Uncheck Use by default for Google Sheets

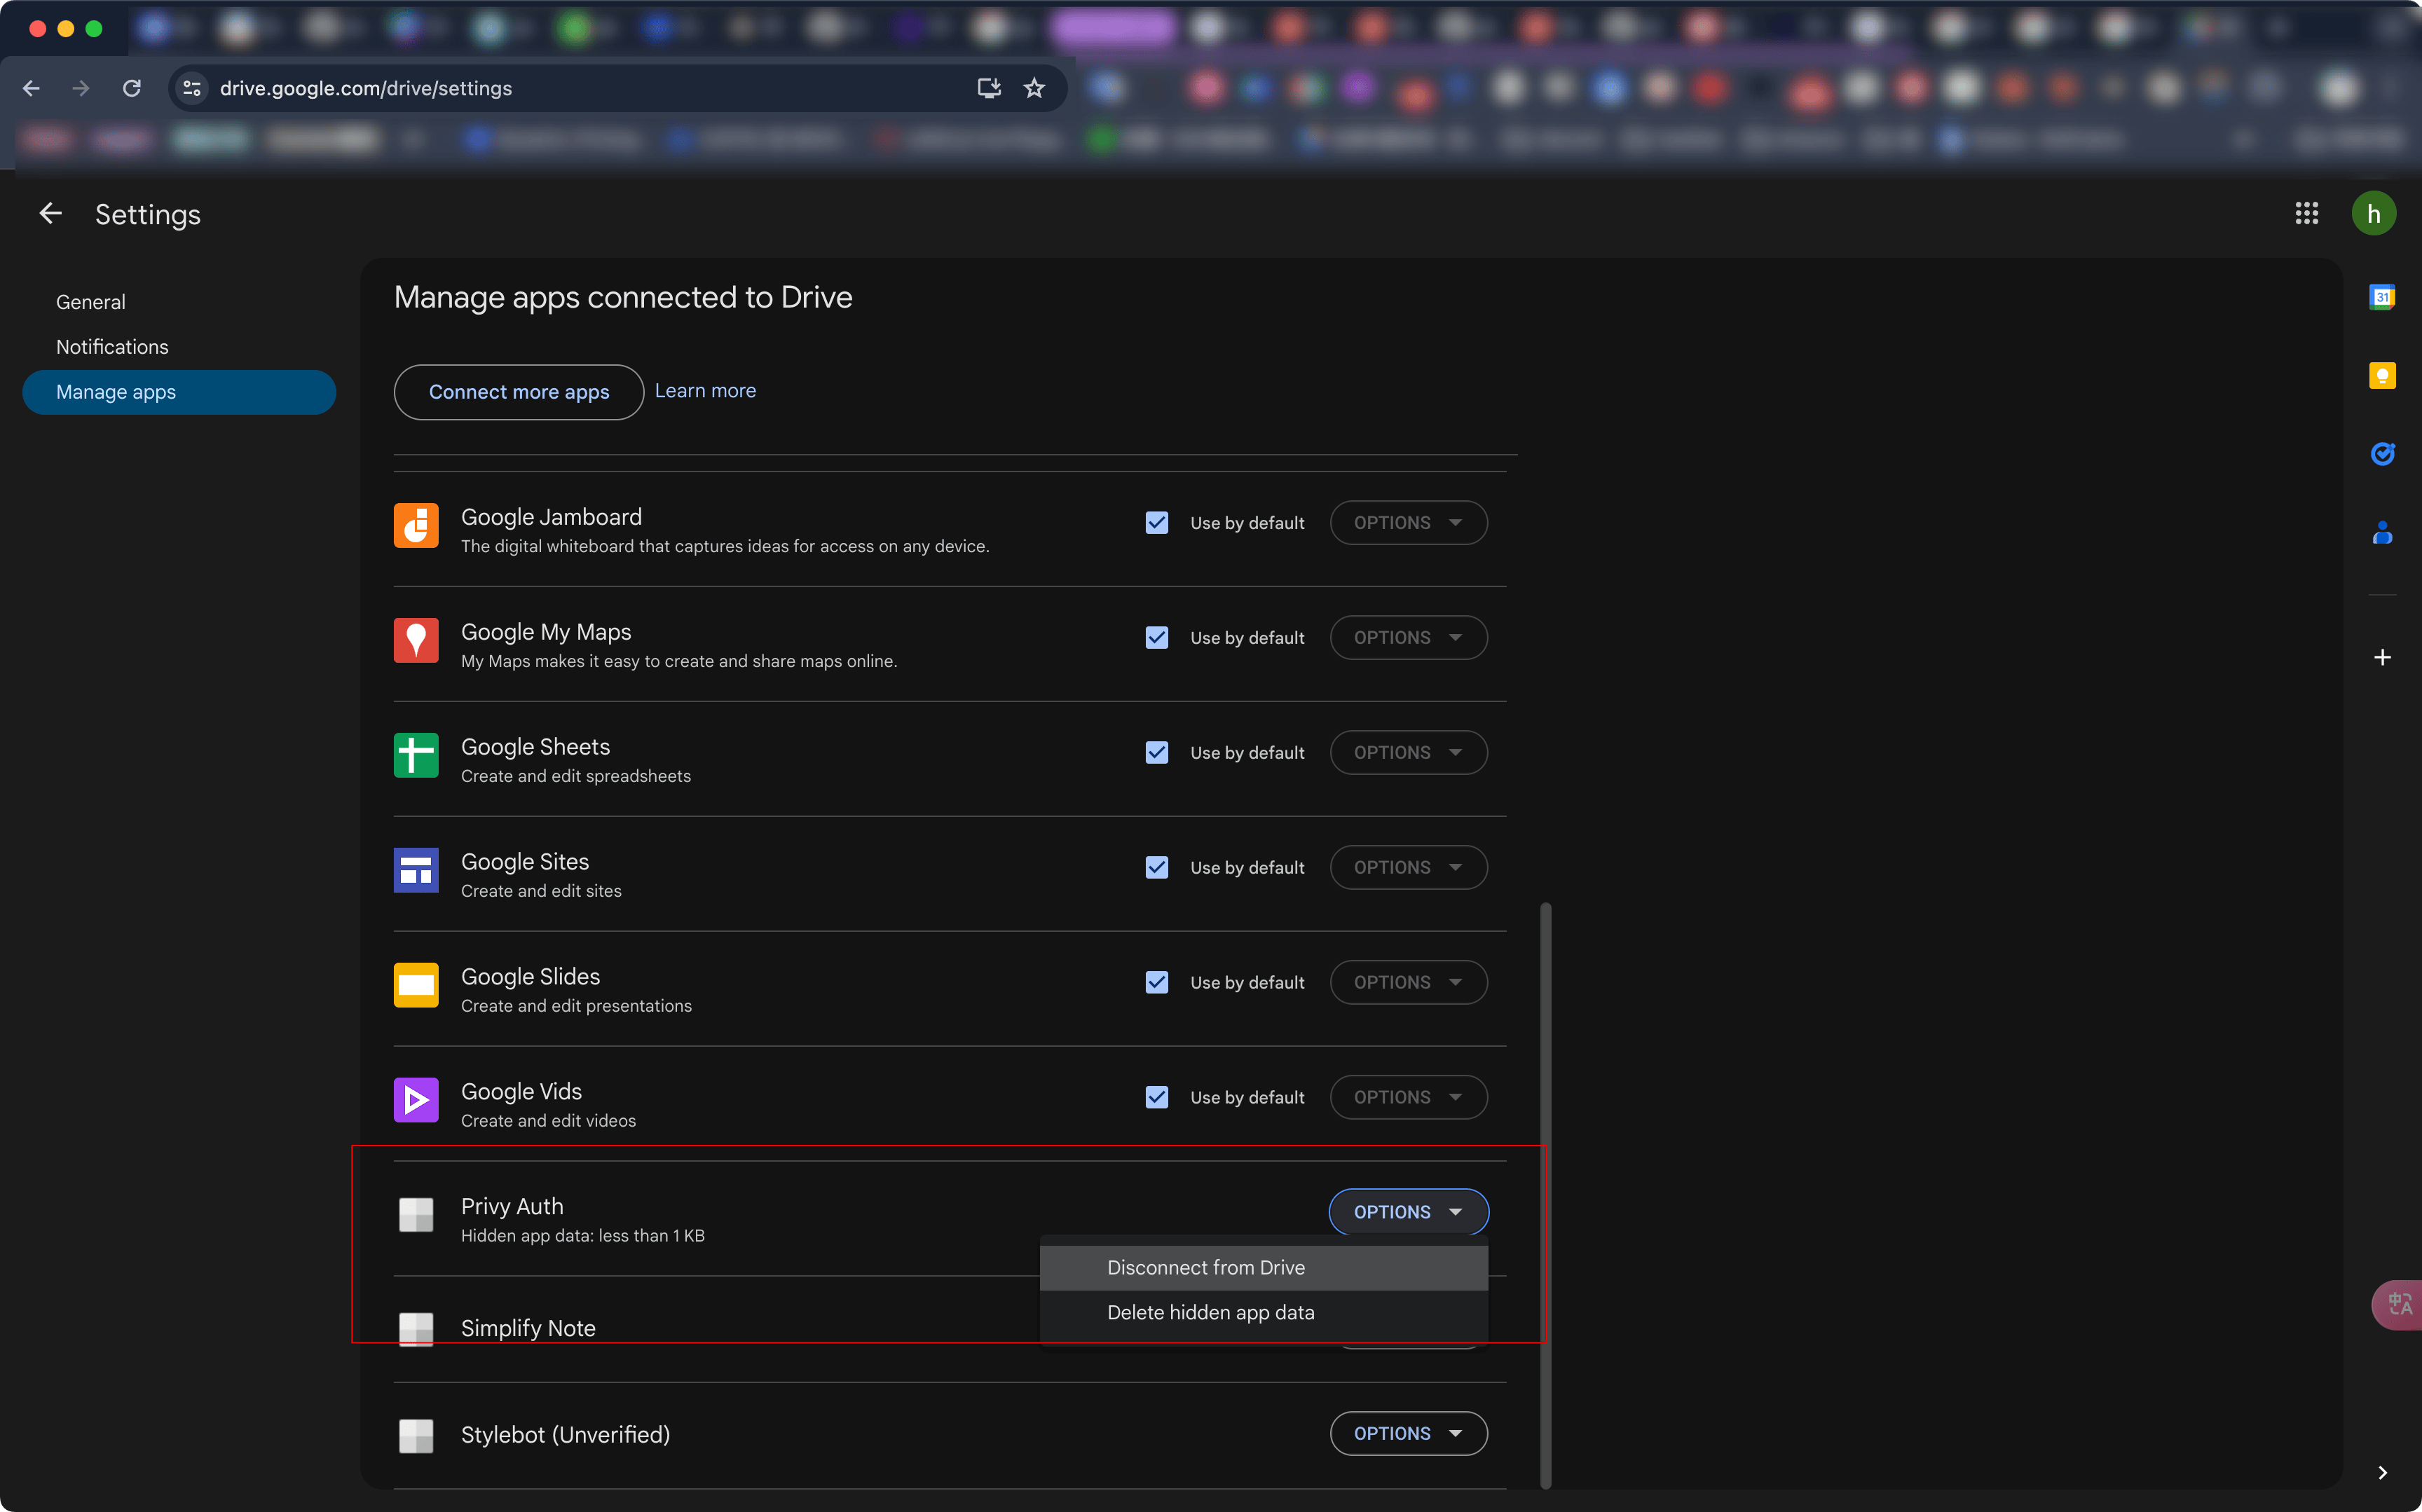click(1157, 752)
